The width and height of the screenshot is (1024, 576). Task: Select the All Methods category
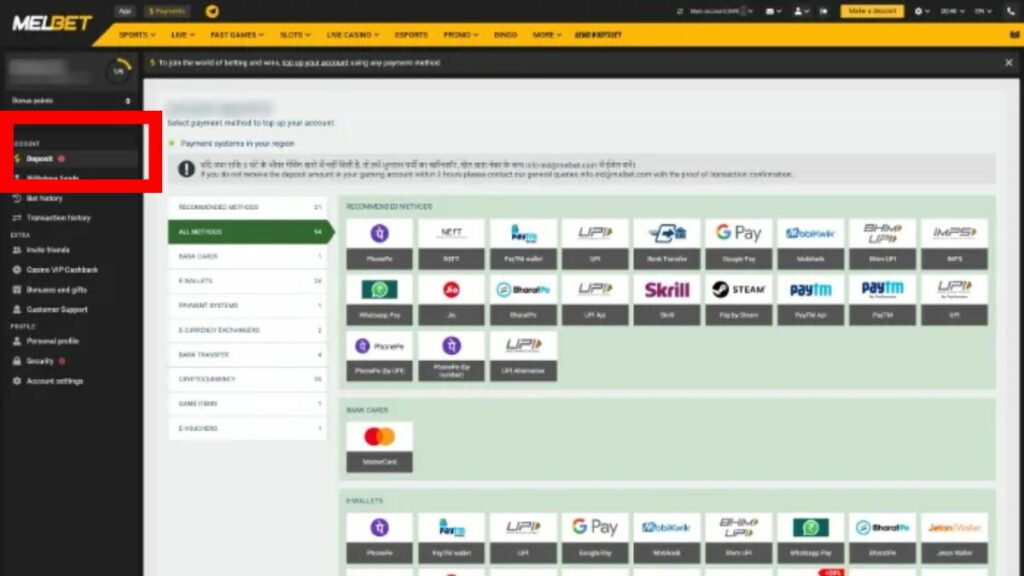251,232
